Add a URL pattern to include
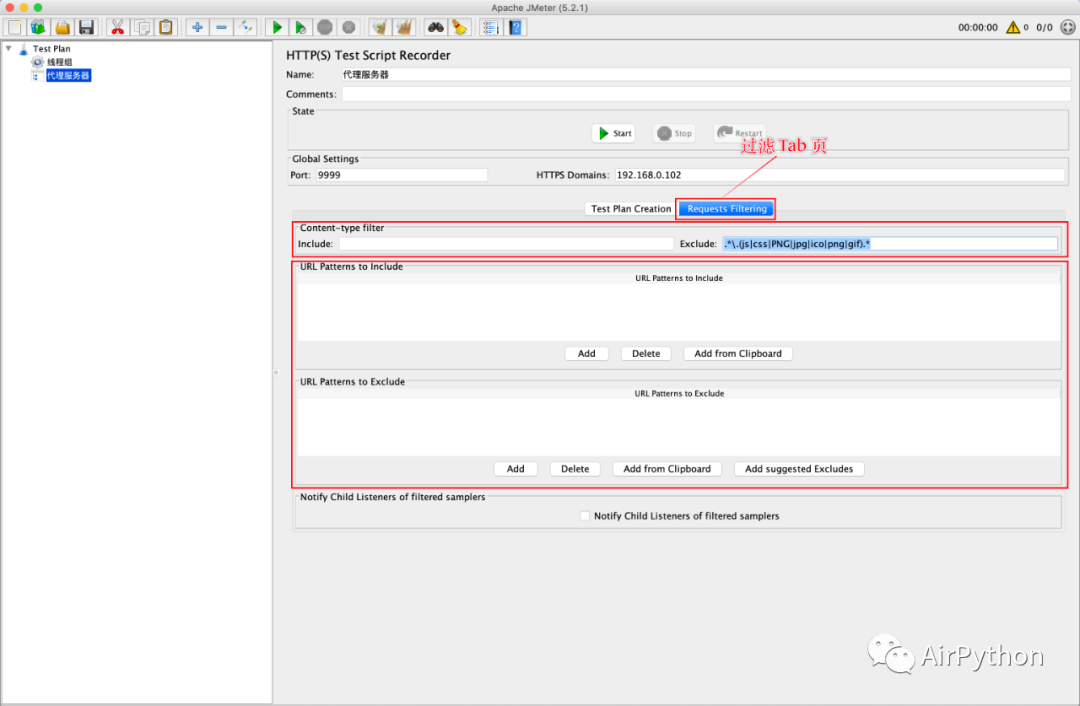The image size is (1080, 706). 586,353
